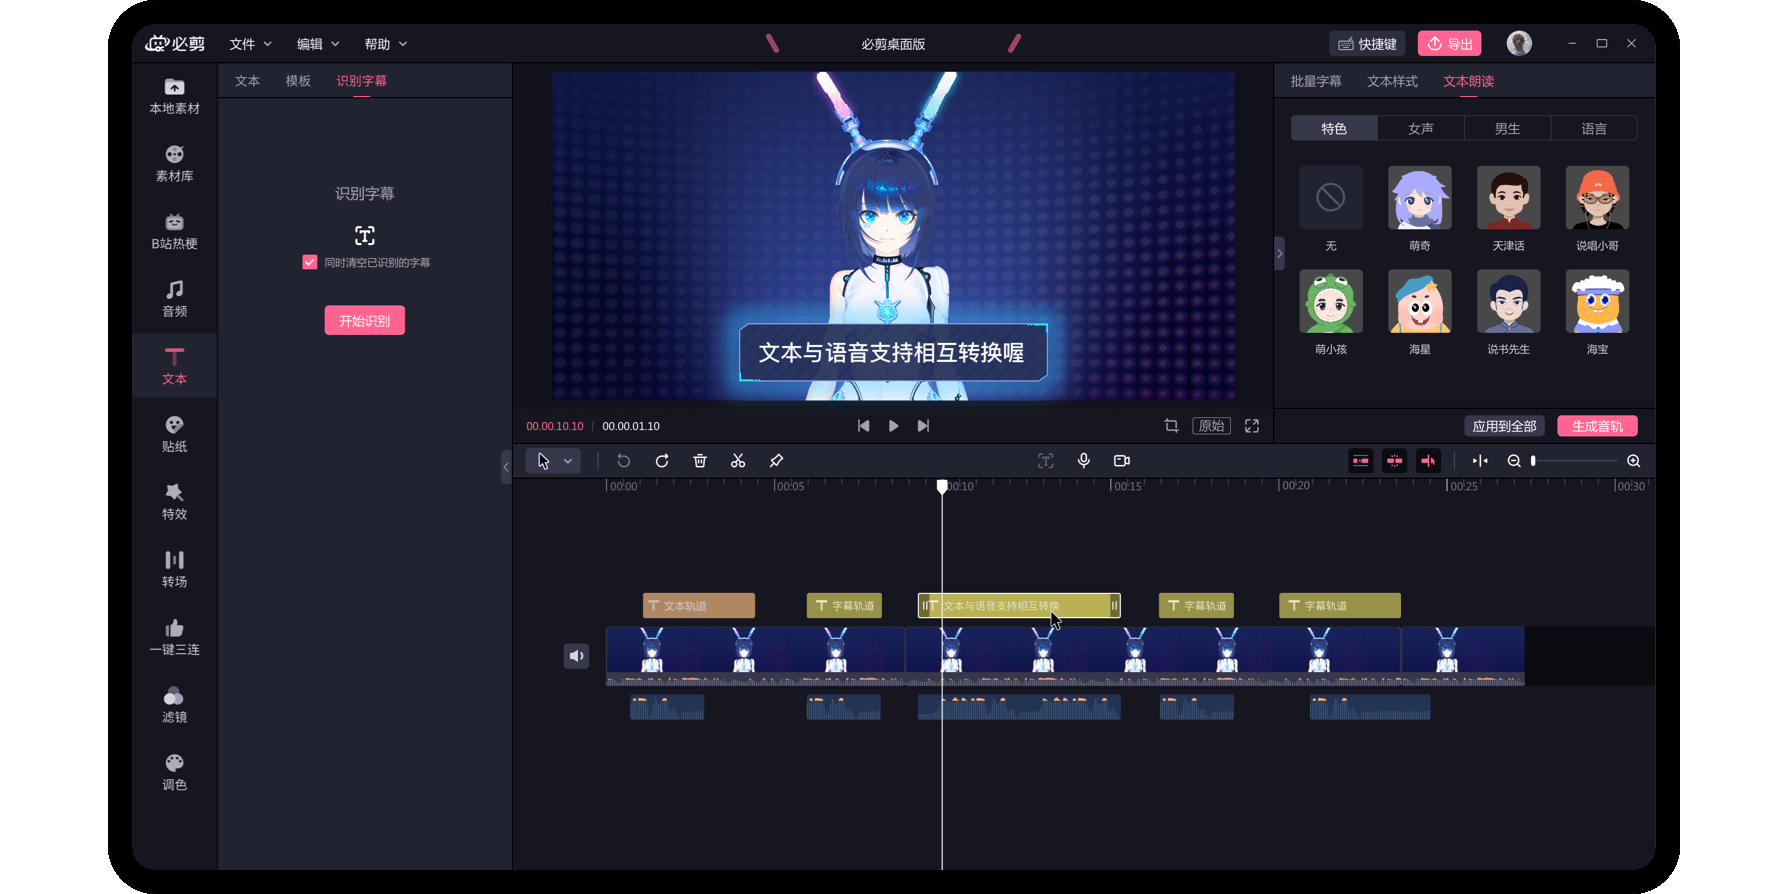1788x894 pixels.
Task: Select the 说书先生 voice
Action: coord(1509,302)
